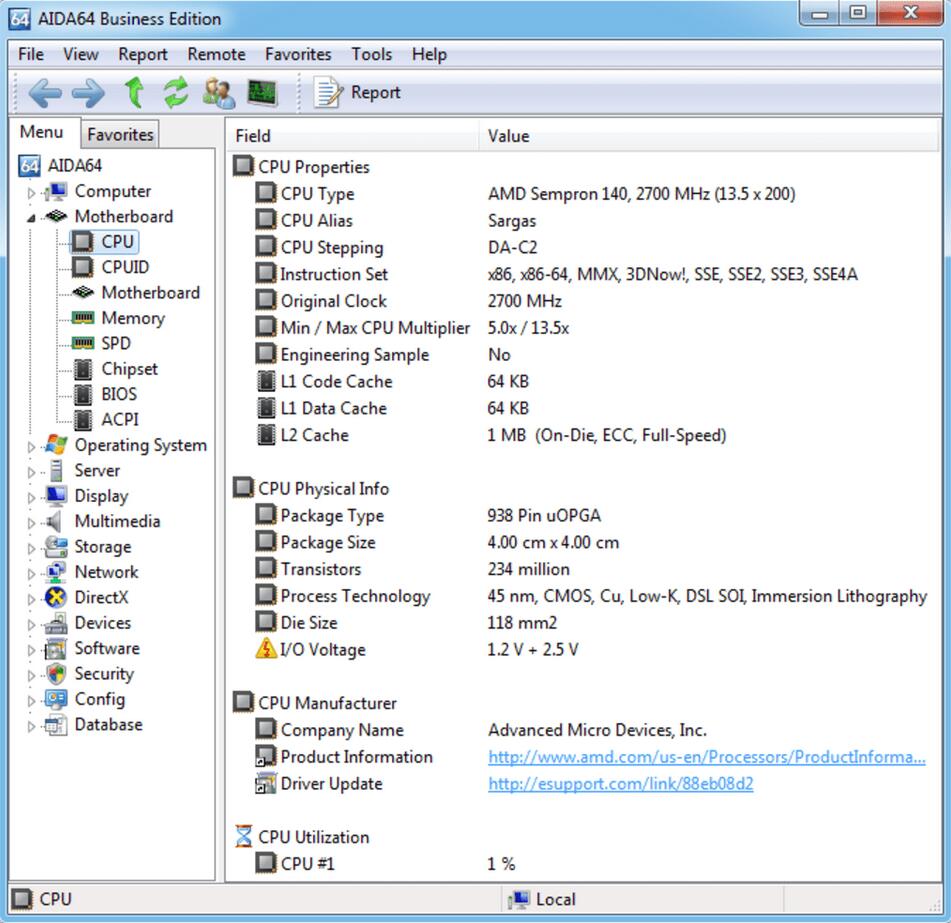Click the Value column header
The width and height of the screenshot is (951, 923).
509,136
